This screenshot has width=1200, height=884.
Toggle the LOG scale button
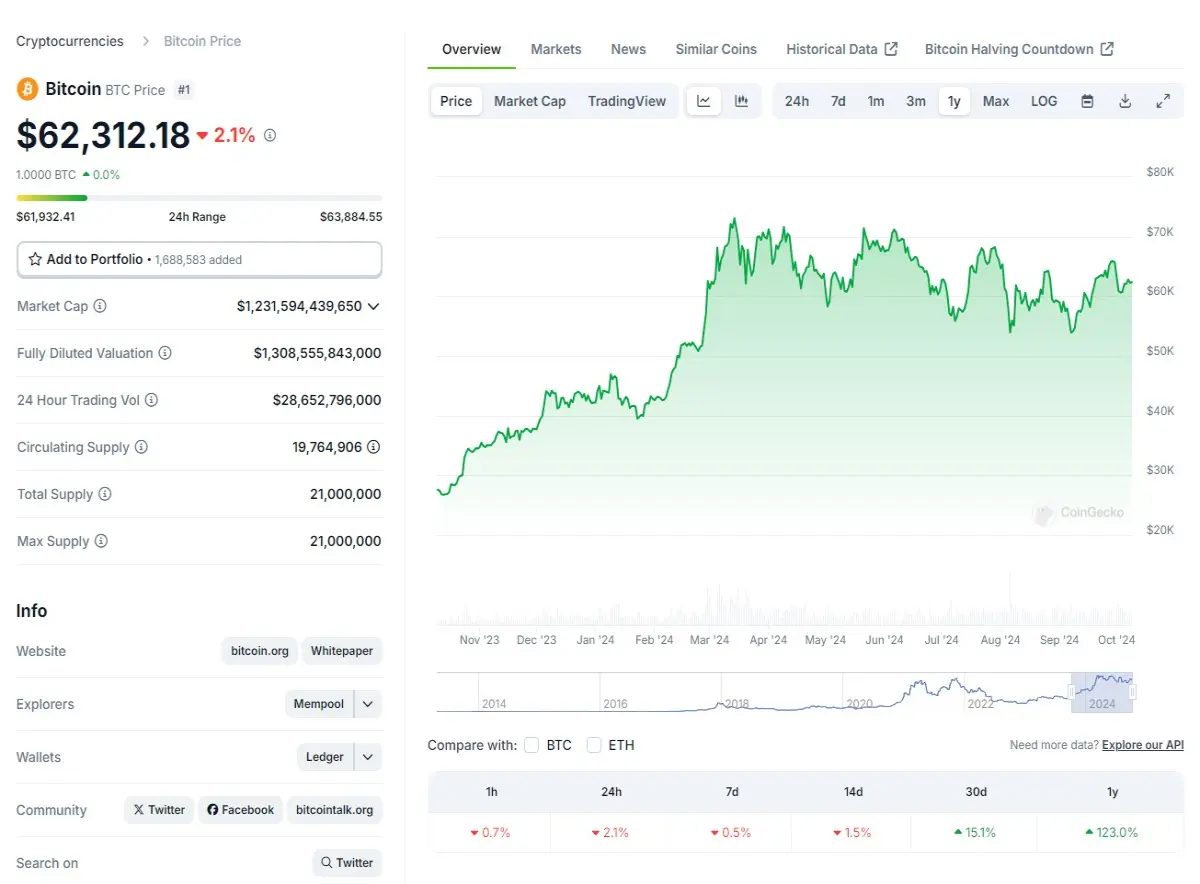(x=1044, y=101)
